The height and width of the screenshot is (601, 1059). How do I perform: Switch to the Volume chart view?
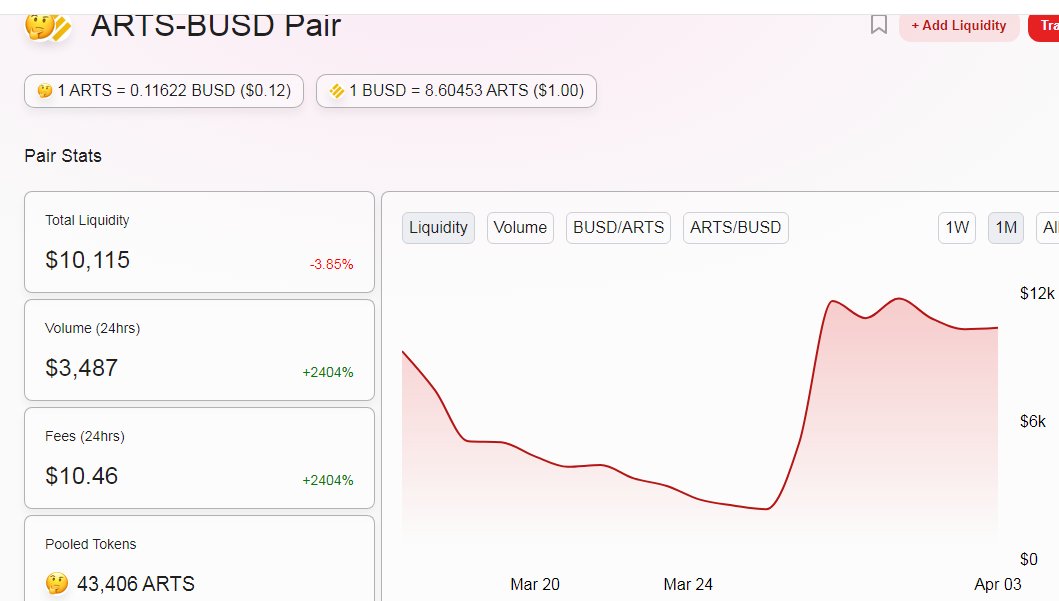[519, 228]
